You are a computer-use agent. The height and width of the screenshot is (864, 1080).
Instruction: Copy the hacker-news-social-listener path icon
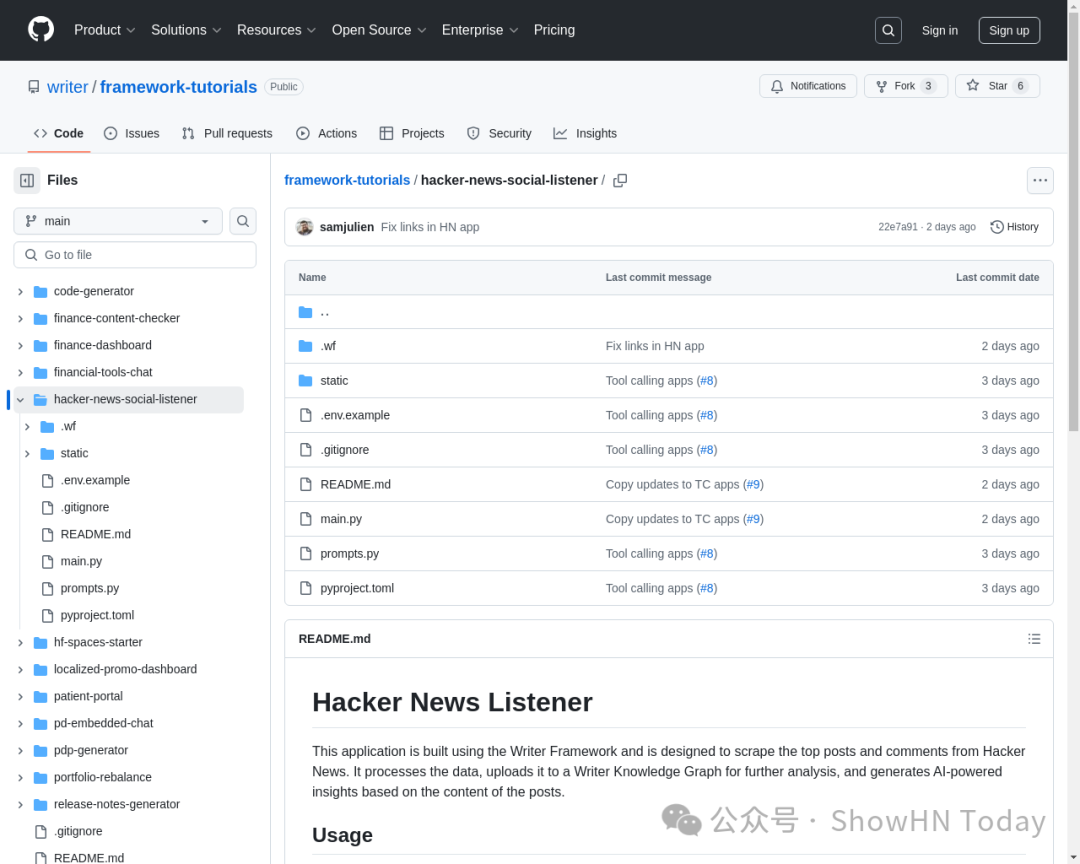[x=620, y=180]
